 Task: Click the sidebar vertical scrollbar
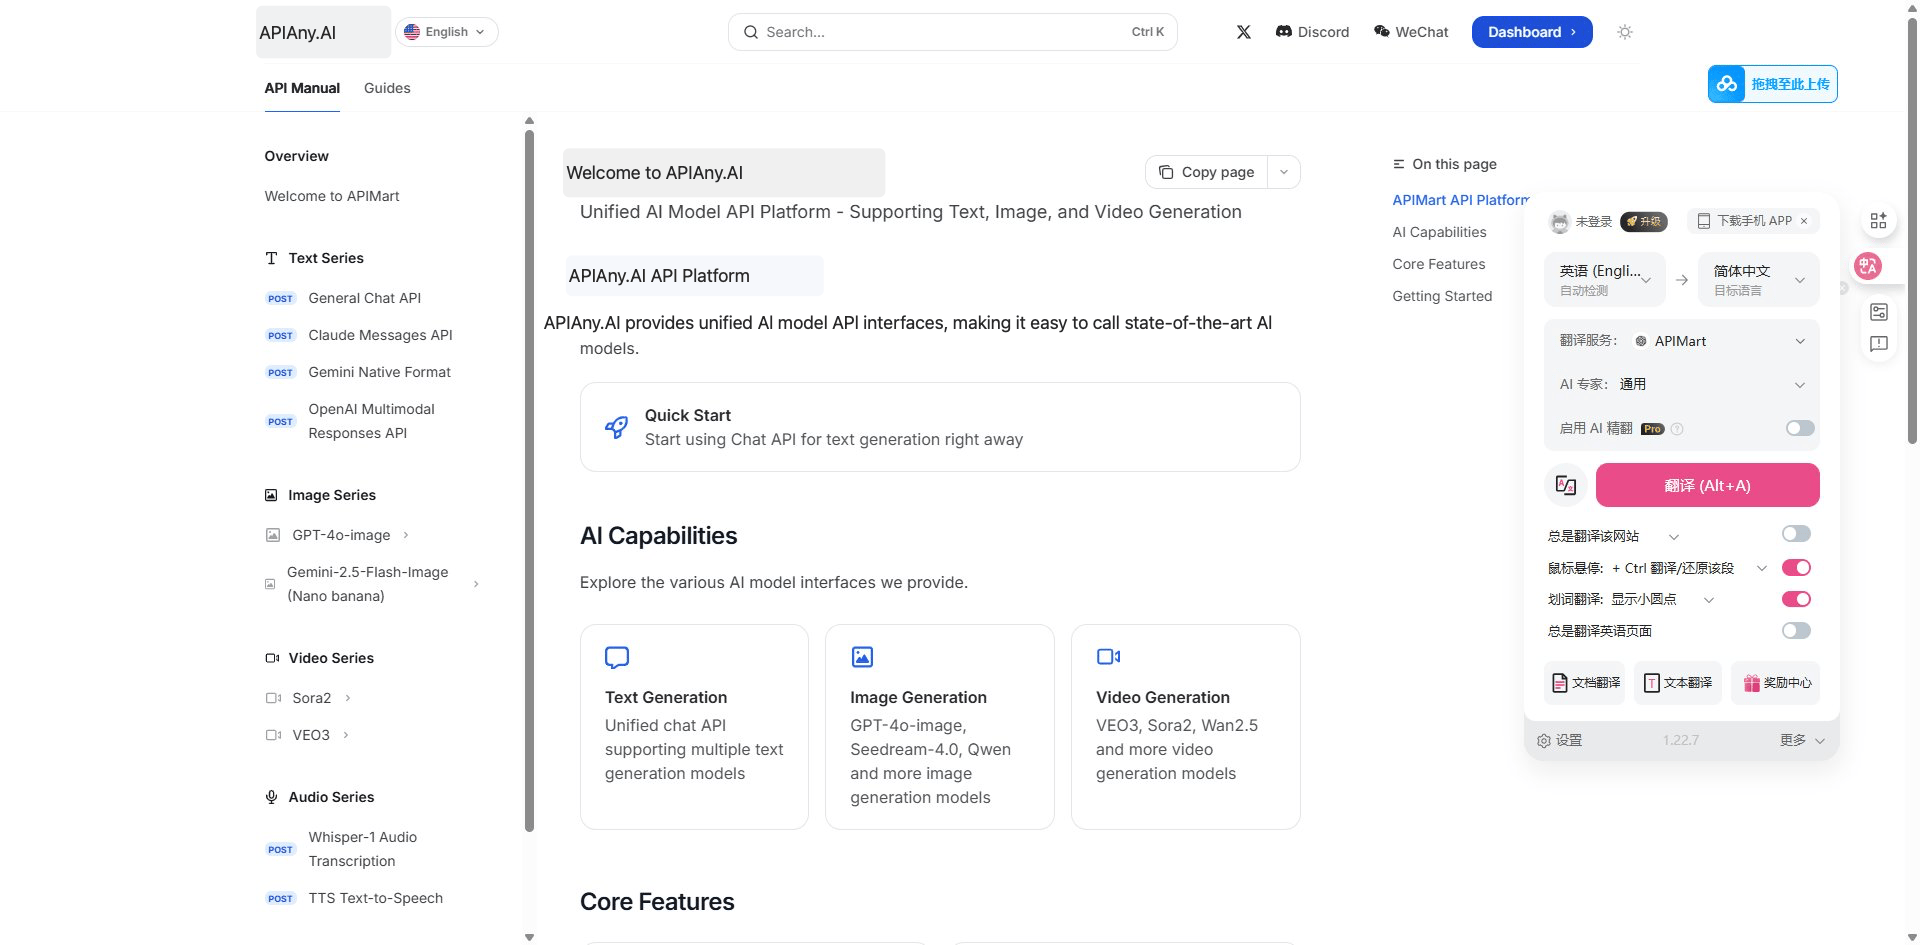point(529,480)
